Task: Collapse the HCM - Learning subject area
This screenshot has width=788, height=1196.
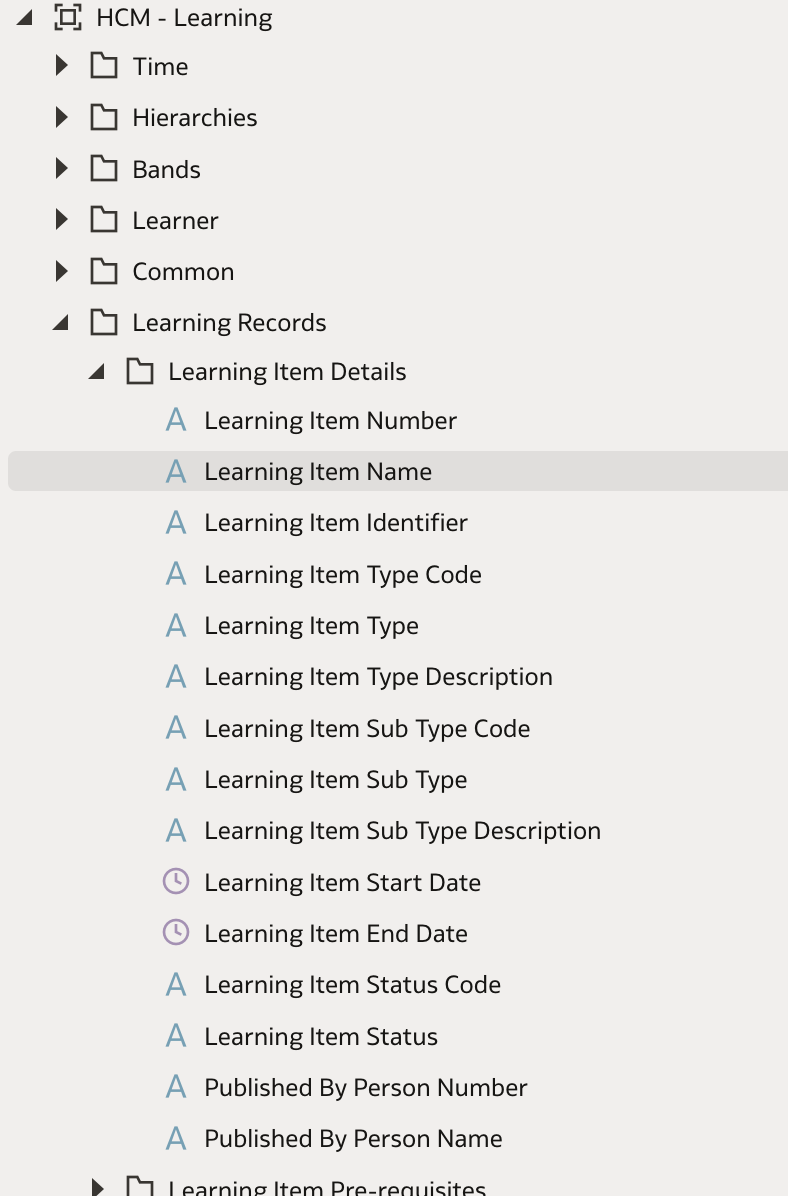Action: [24, 18]
